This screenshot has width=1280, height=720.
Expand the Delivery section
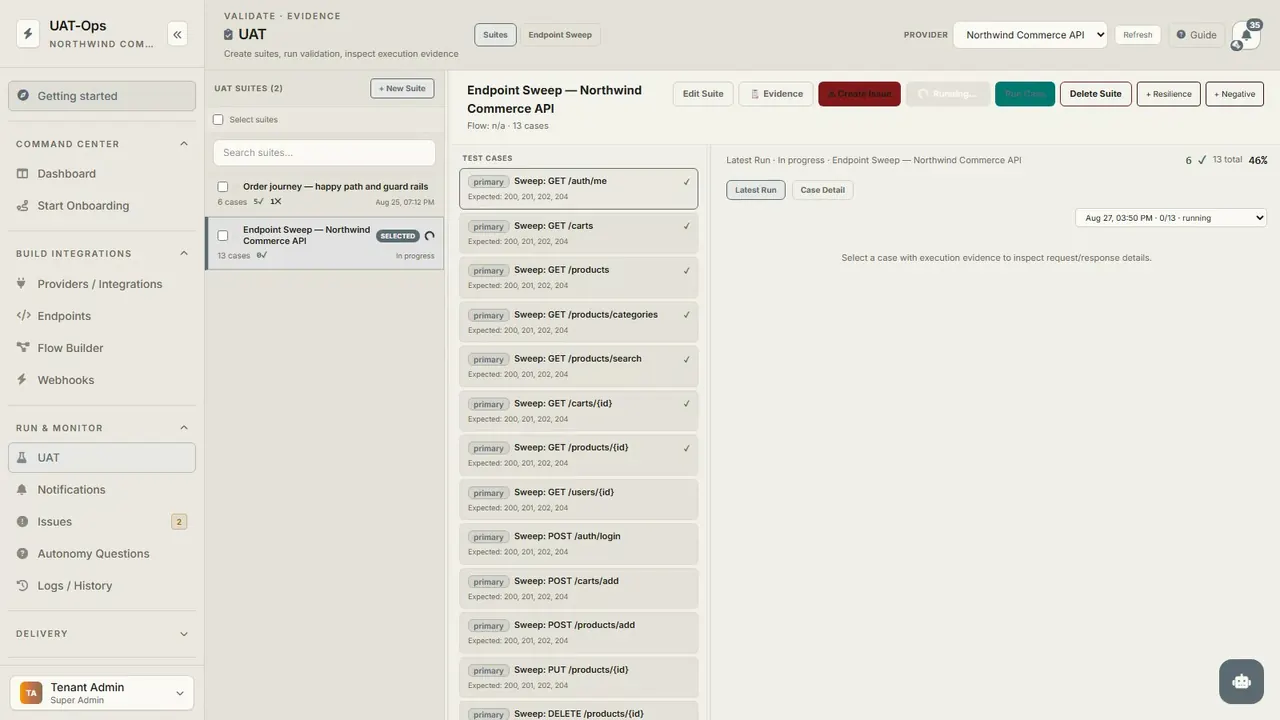[x=184, y=634]
